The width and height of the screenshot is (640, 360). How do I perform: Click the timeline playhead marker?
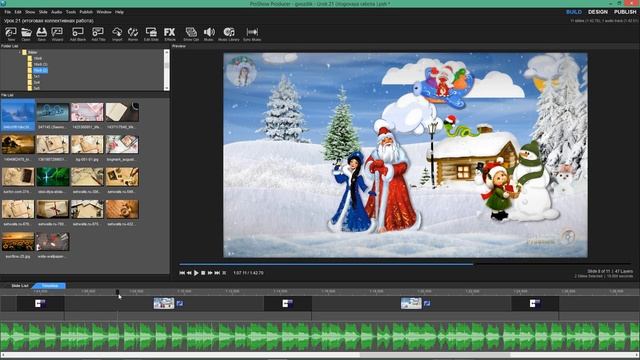[118, 292]
